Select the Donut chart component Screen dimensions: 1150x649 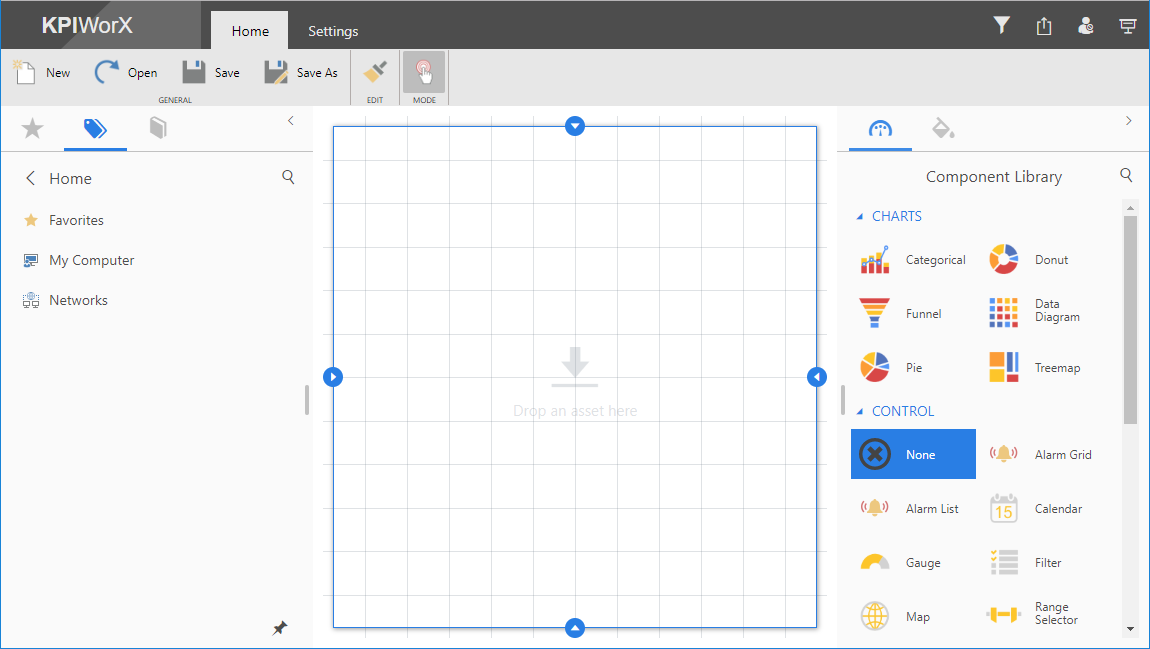[x=1029, y=259]
